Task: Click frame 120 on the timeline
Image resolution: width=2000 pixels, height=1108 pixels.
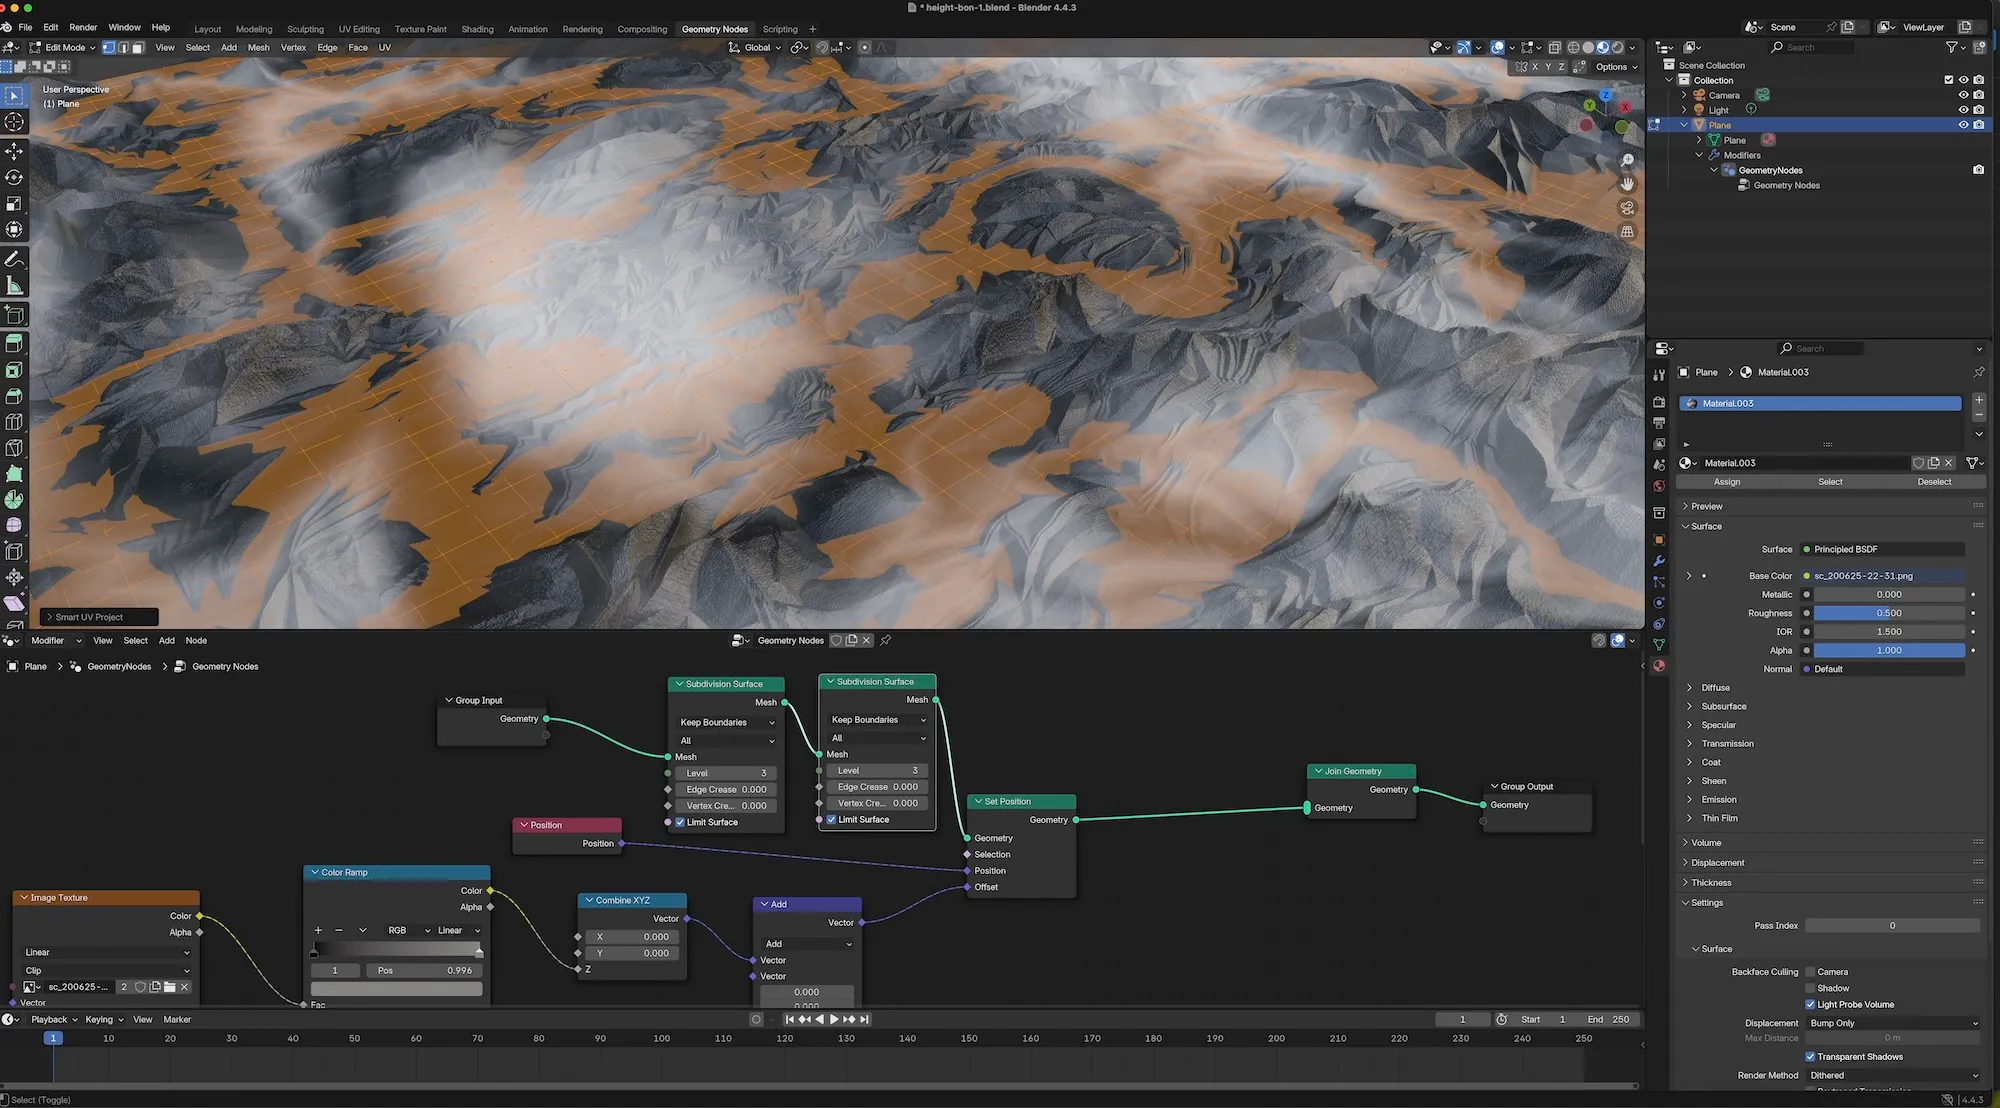Action: (784, 1038)
